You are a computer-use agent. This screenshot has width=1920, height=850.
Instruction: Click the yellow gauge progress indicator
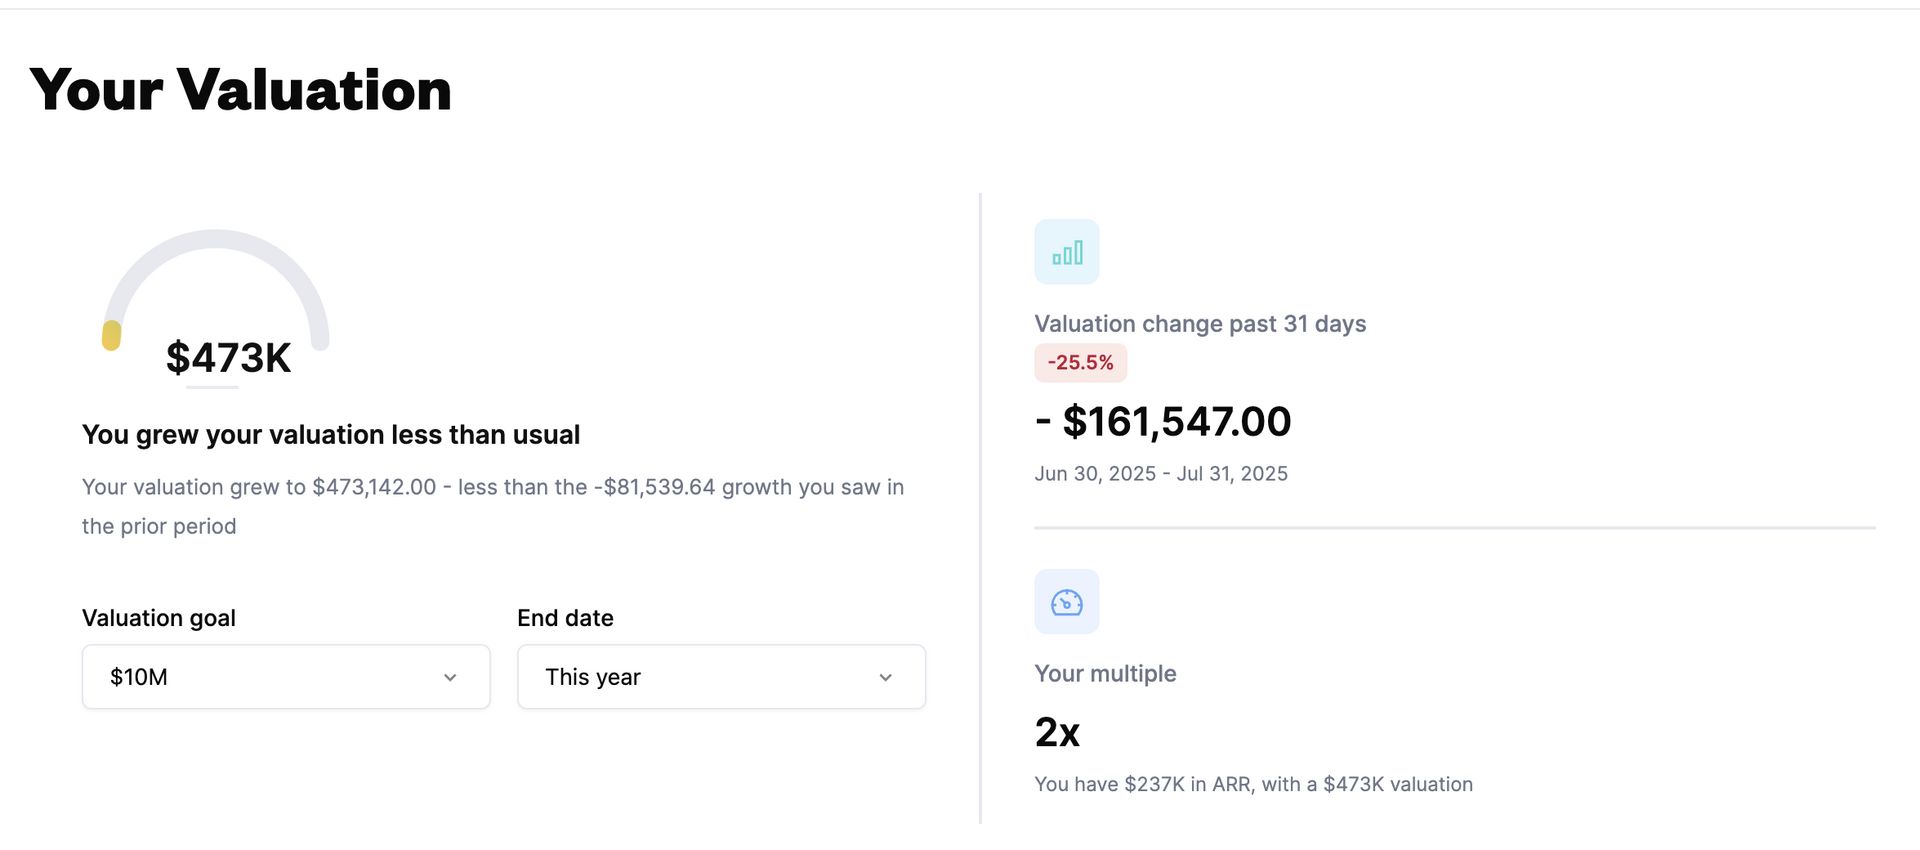coord(111,336)
